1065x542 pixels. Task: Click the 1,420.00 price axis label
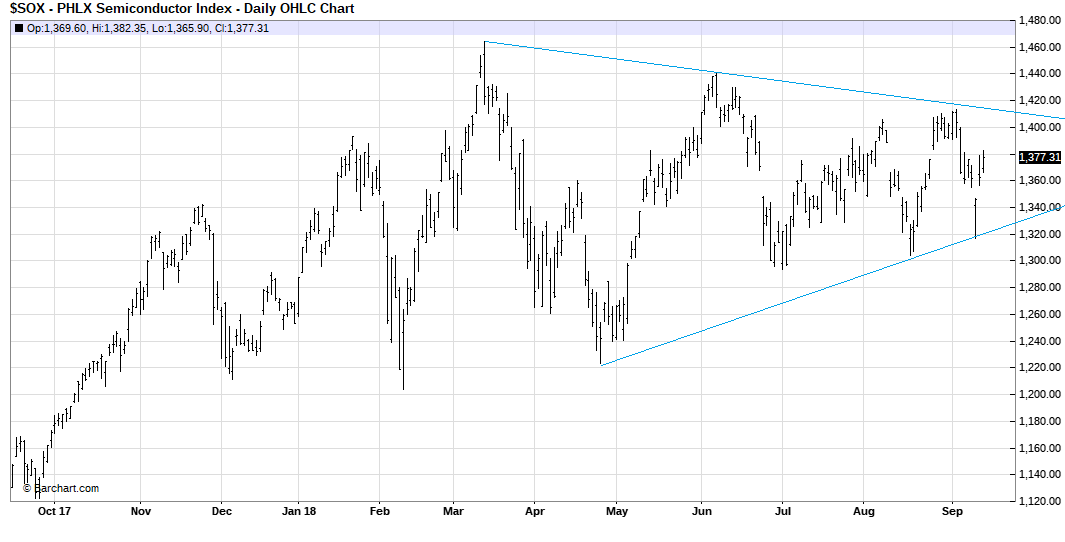point(1040,101)
